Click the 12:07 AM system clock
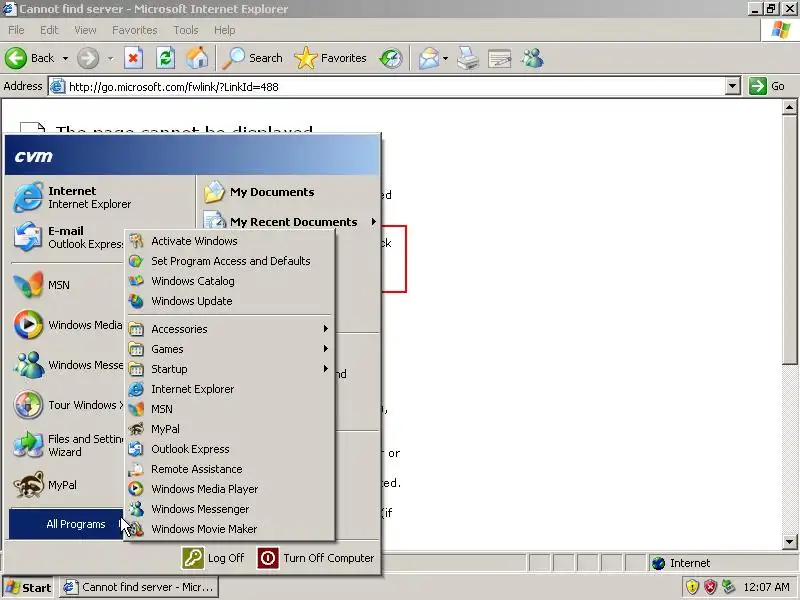Viewport: 800px width, 600px height. [x=766, y=587]
